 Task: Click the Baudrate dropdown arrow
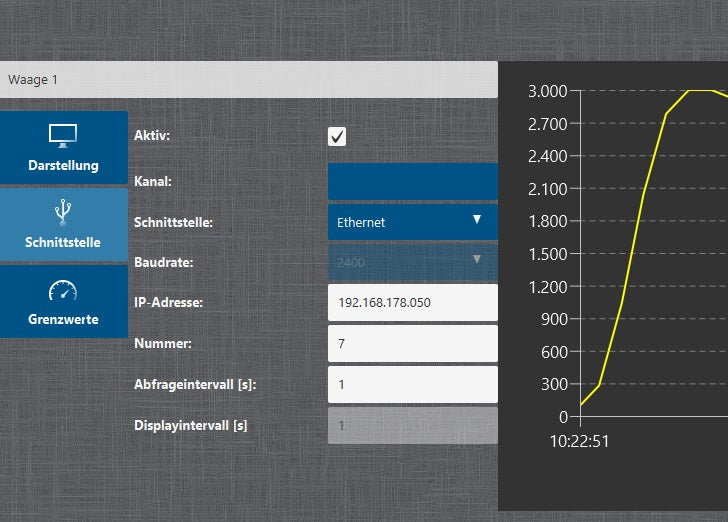(x=477, y=259)
